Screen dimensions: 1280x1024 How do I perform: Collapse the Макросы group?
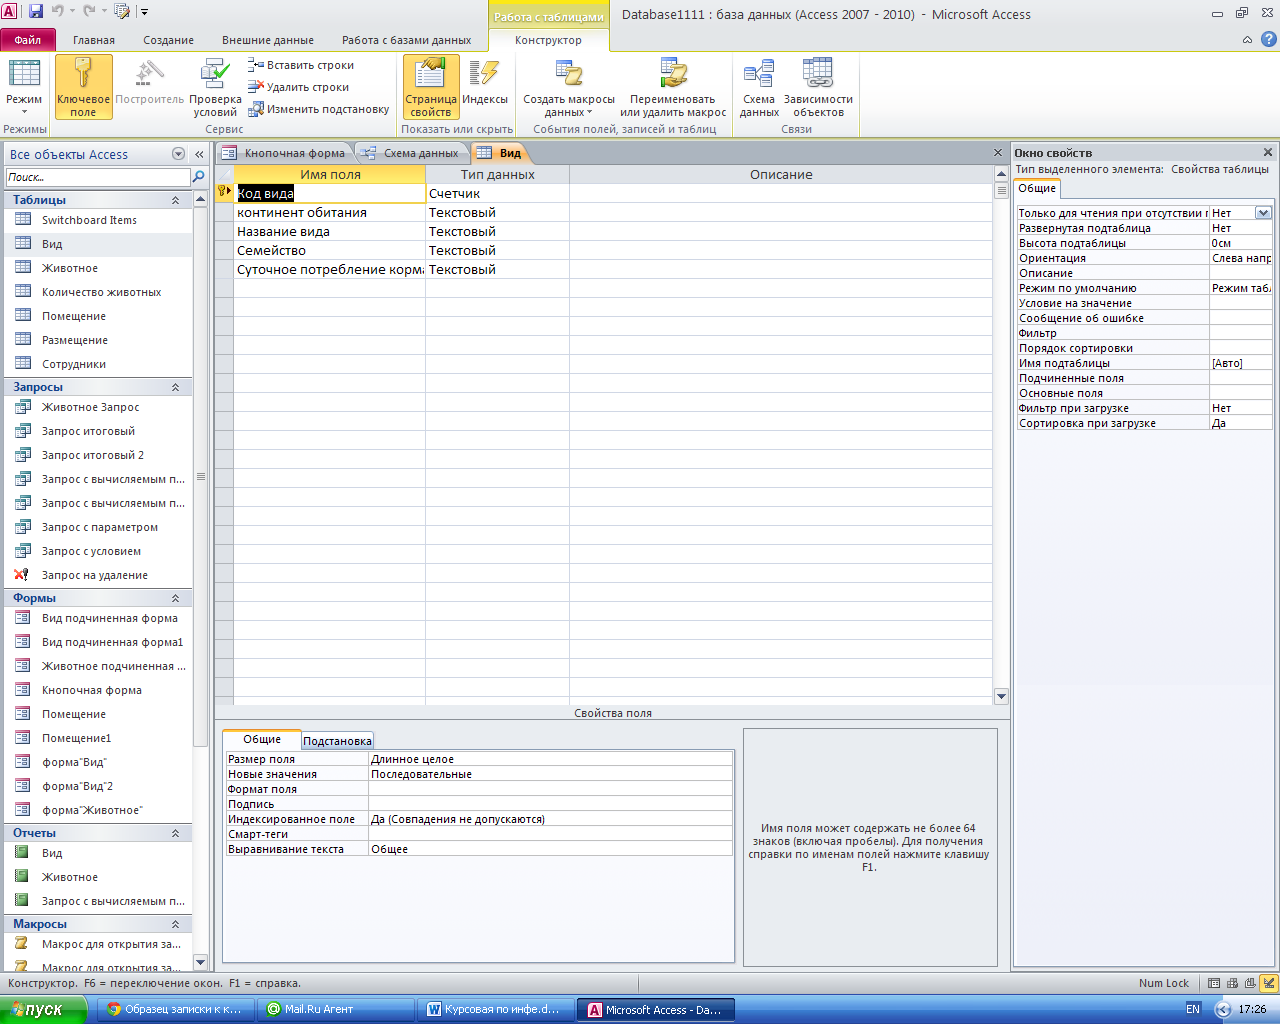(175, 924)
